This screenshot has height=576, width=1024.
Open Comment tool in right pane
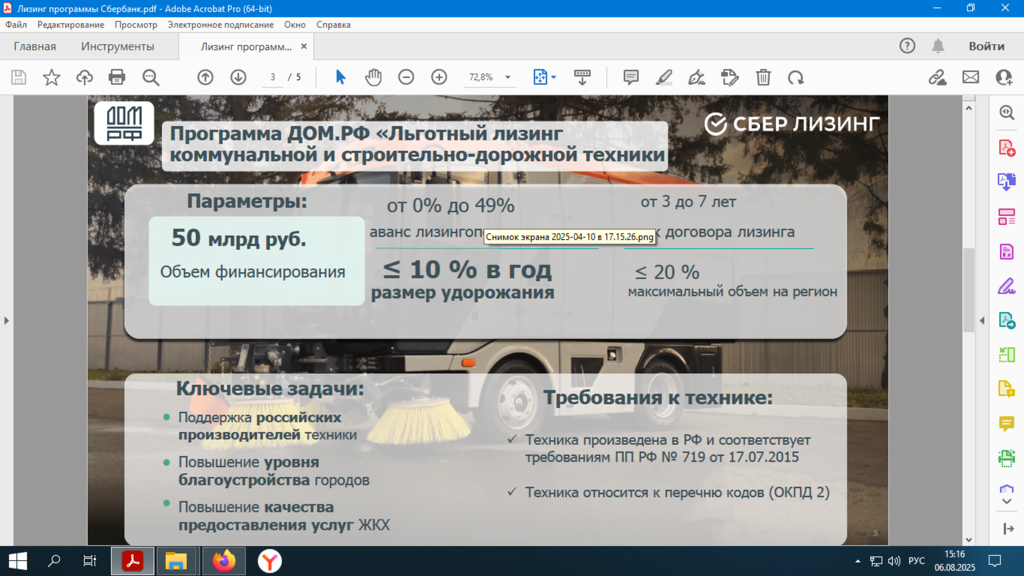(1006, 424)
